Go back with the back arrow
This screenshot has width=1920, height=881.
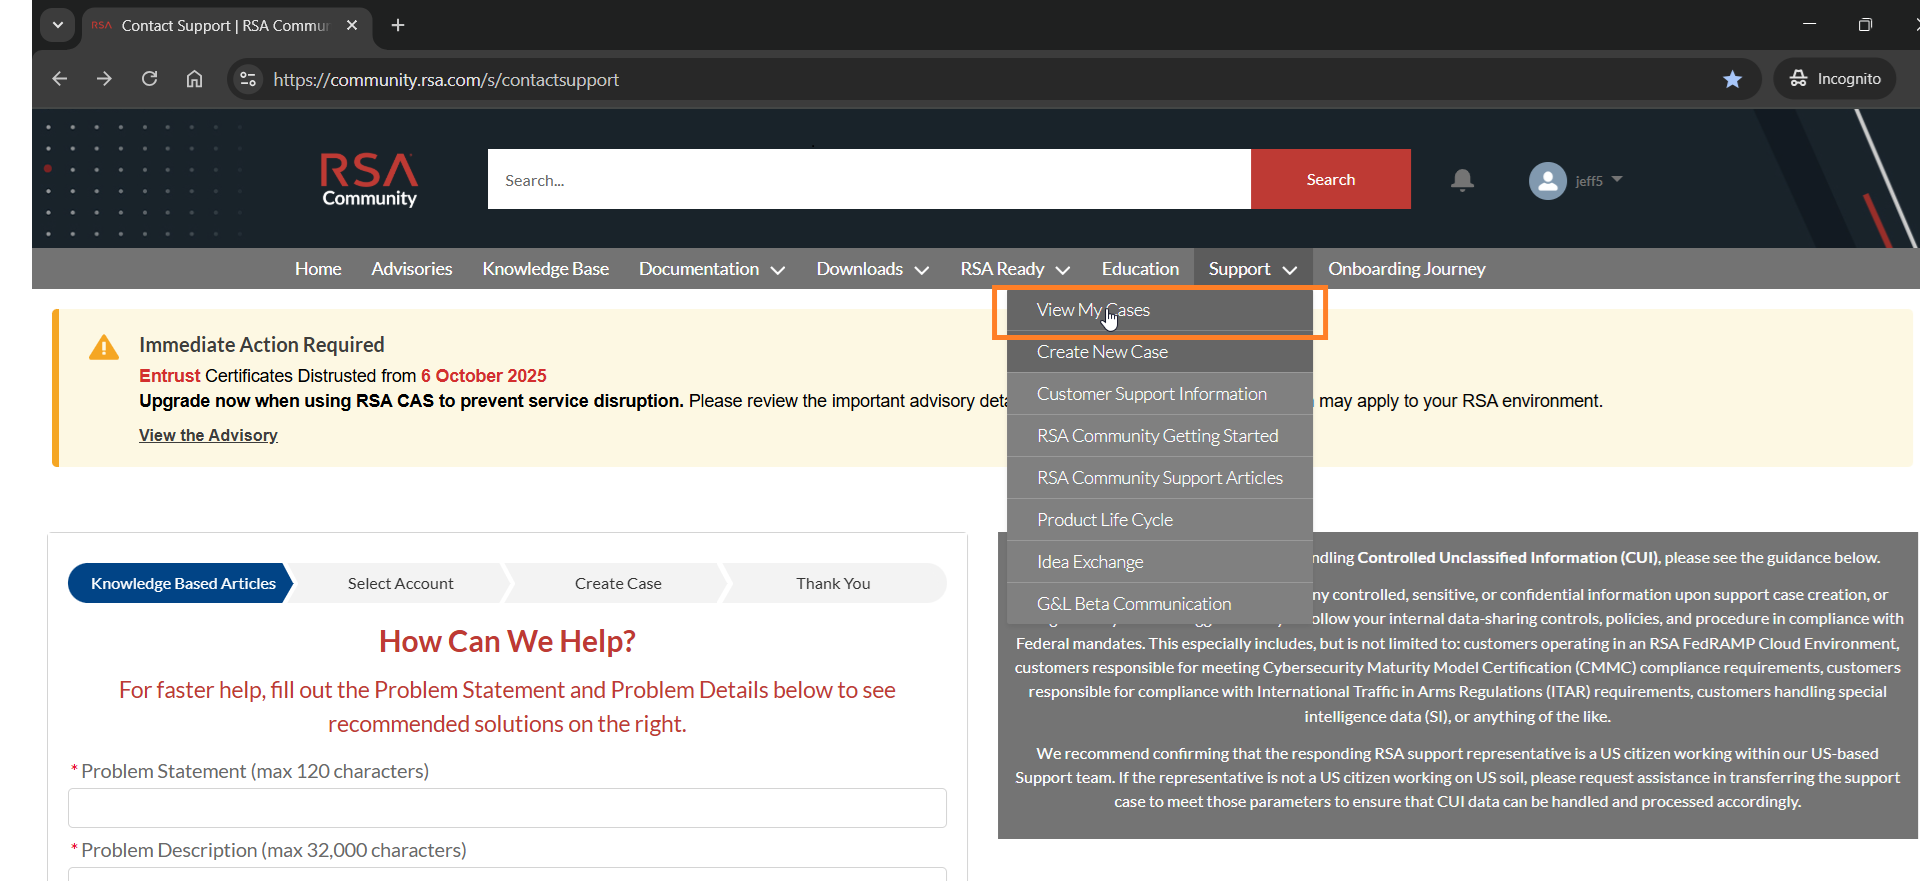(x=60, y=79)
